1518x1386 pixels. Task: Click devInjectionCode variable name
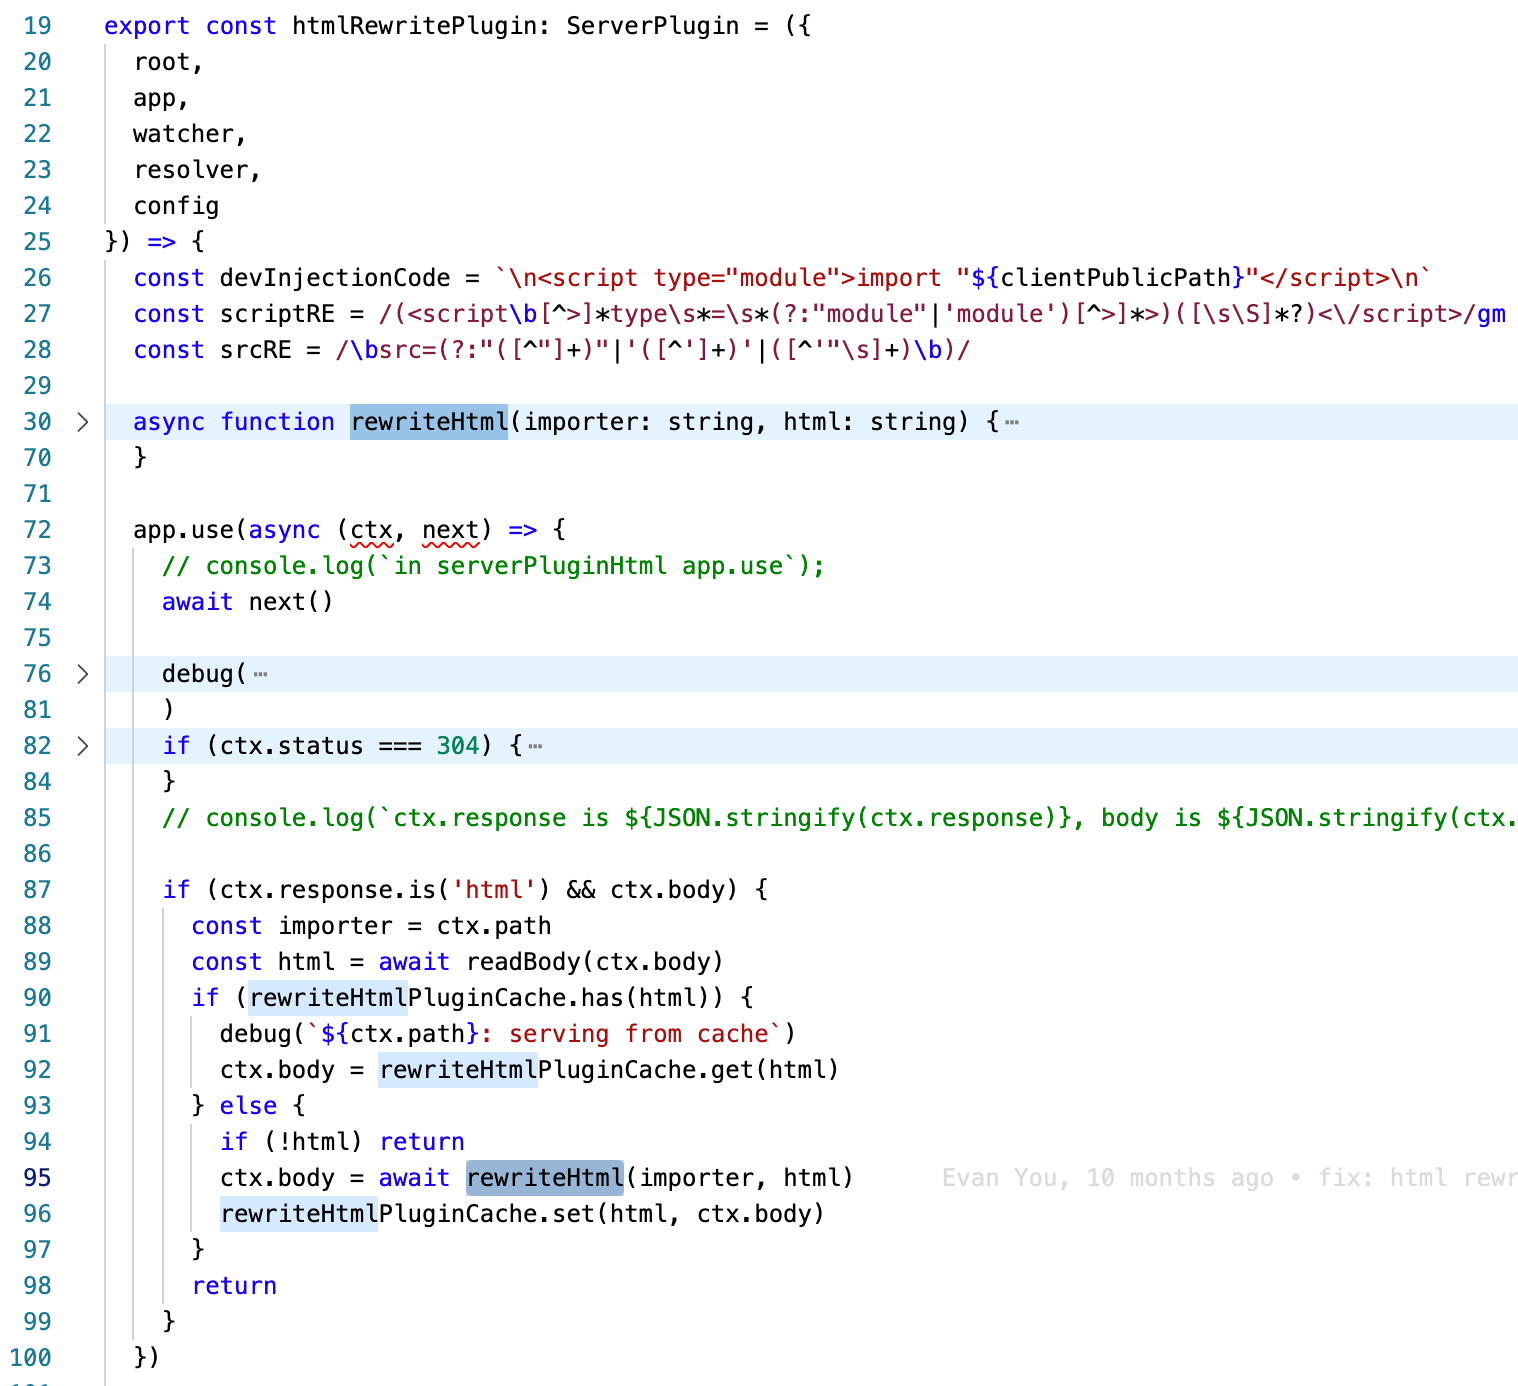pos(335,278)
